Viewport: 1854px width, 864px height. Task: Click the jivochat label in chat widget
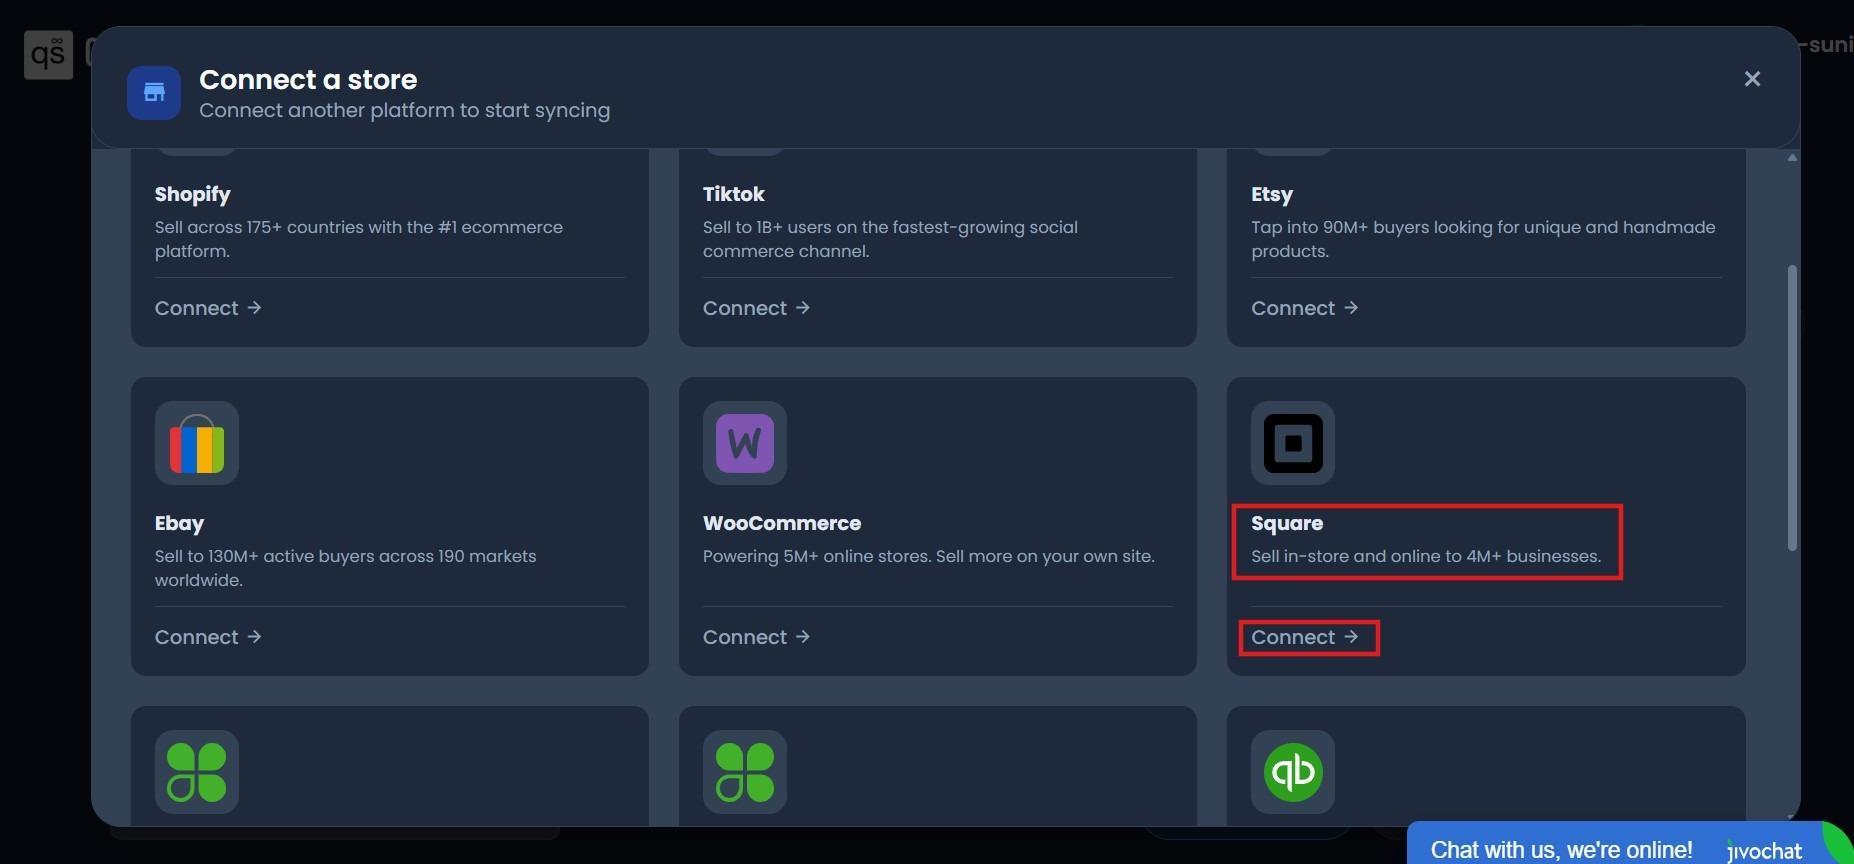[1765, 851]
